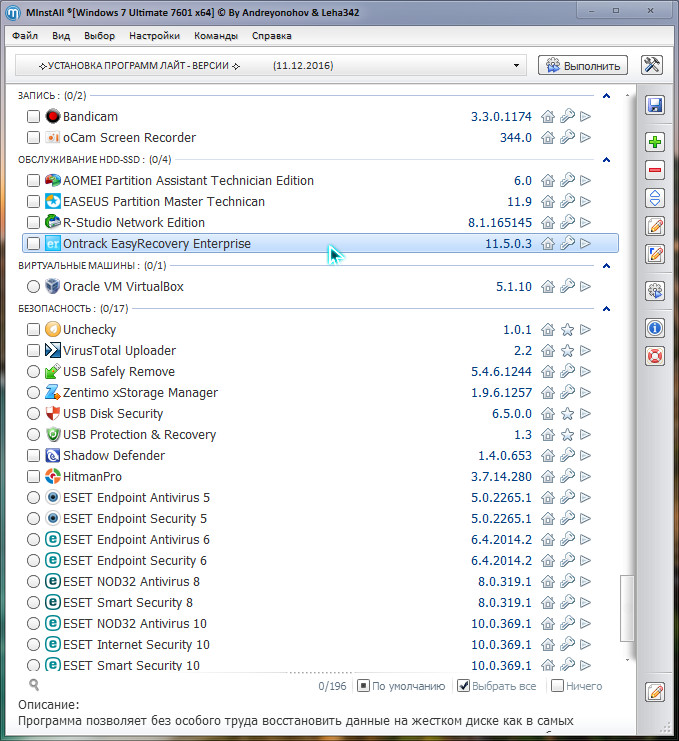This screenshot has width=679, height=741.
Task: Select the USB Protection & Recovery entry
Action: coord(139,435)
